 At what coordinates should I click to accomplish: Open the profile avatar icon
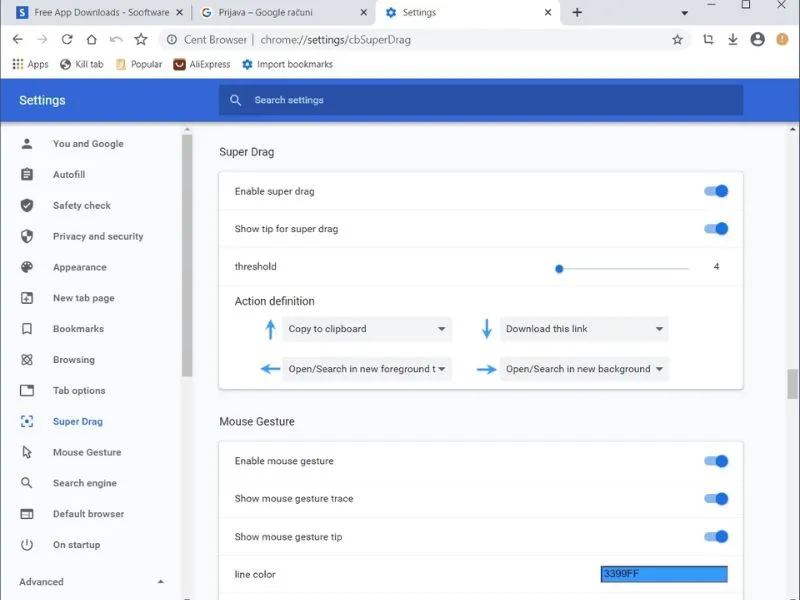coord(758,39)
